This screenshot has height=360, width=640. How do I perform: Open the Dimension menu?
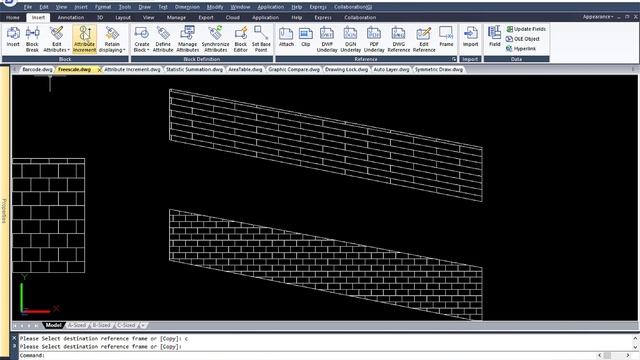pos(187,7)
